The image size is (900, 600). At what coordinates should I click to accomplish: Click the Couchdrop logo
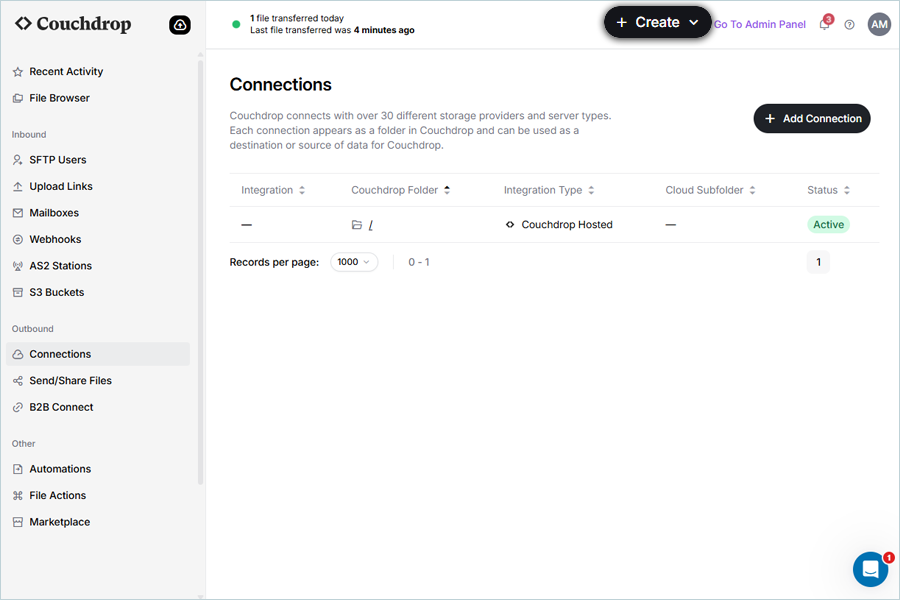point(73,24)
